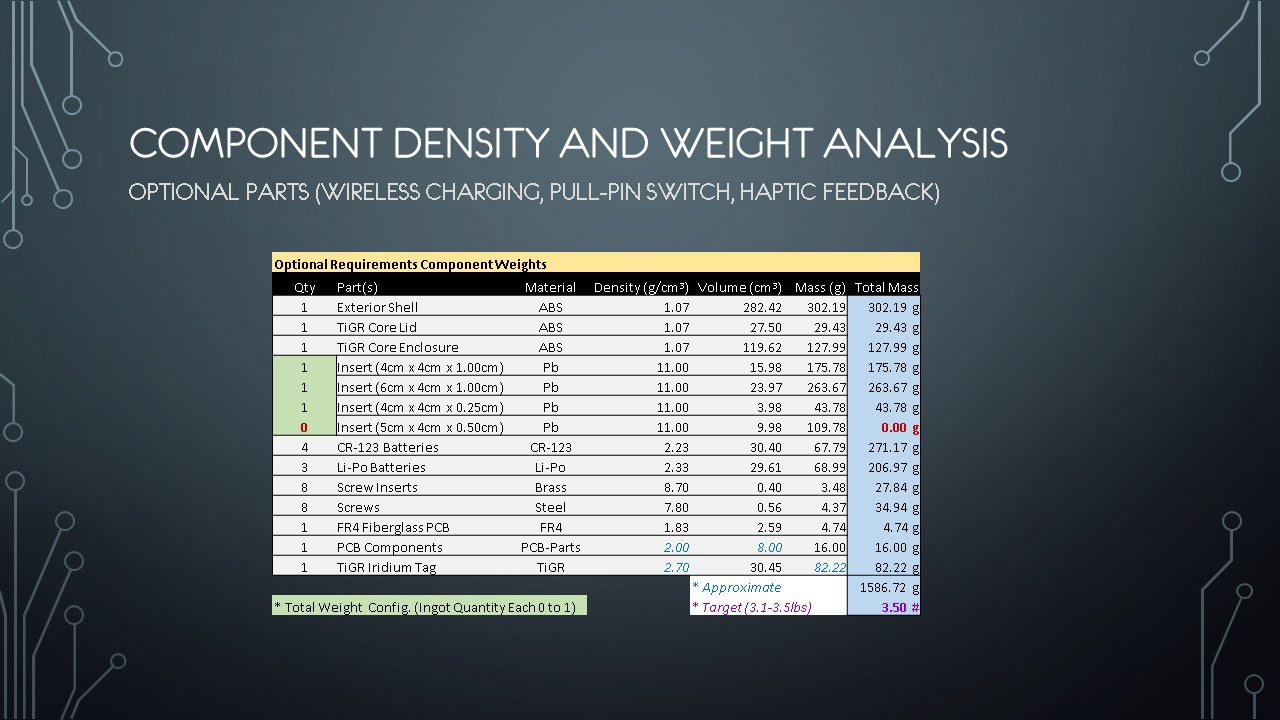This screenshot has height=720, width=1280.
Task: Click the Density column header
Action: pyautogui.click(x=640, y=287)
